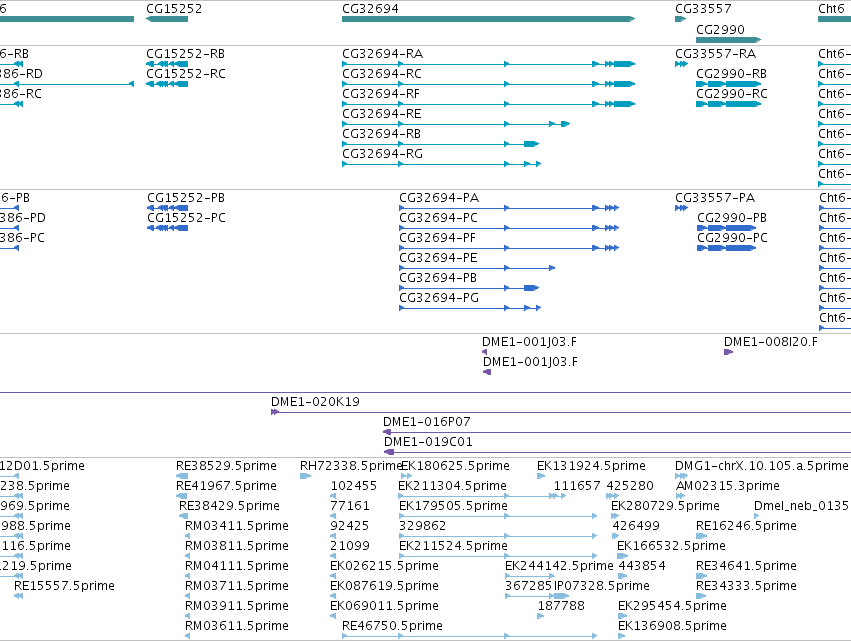Click EST RM03611.5prime
This screenshot has height=641, width=851.
tap(237, 627)
